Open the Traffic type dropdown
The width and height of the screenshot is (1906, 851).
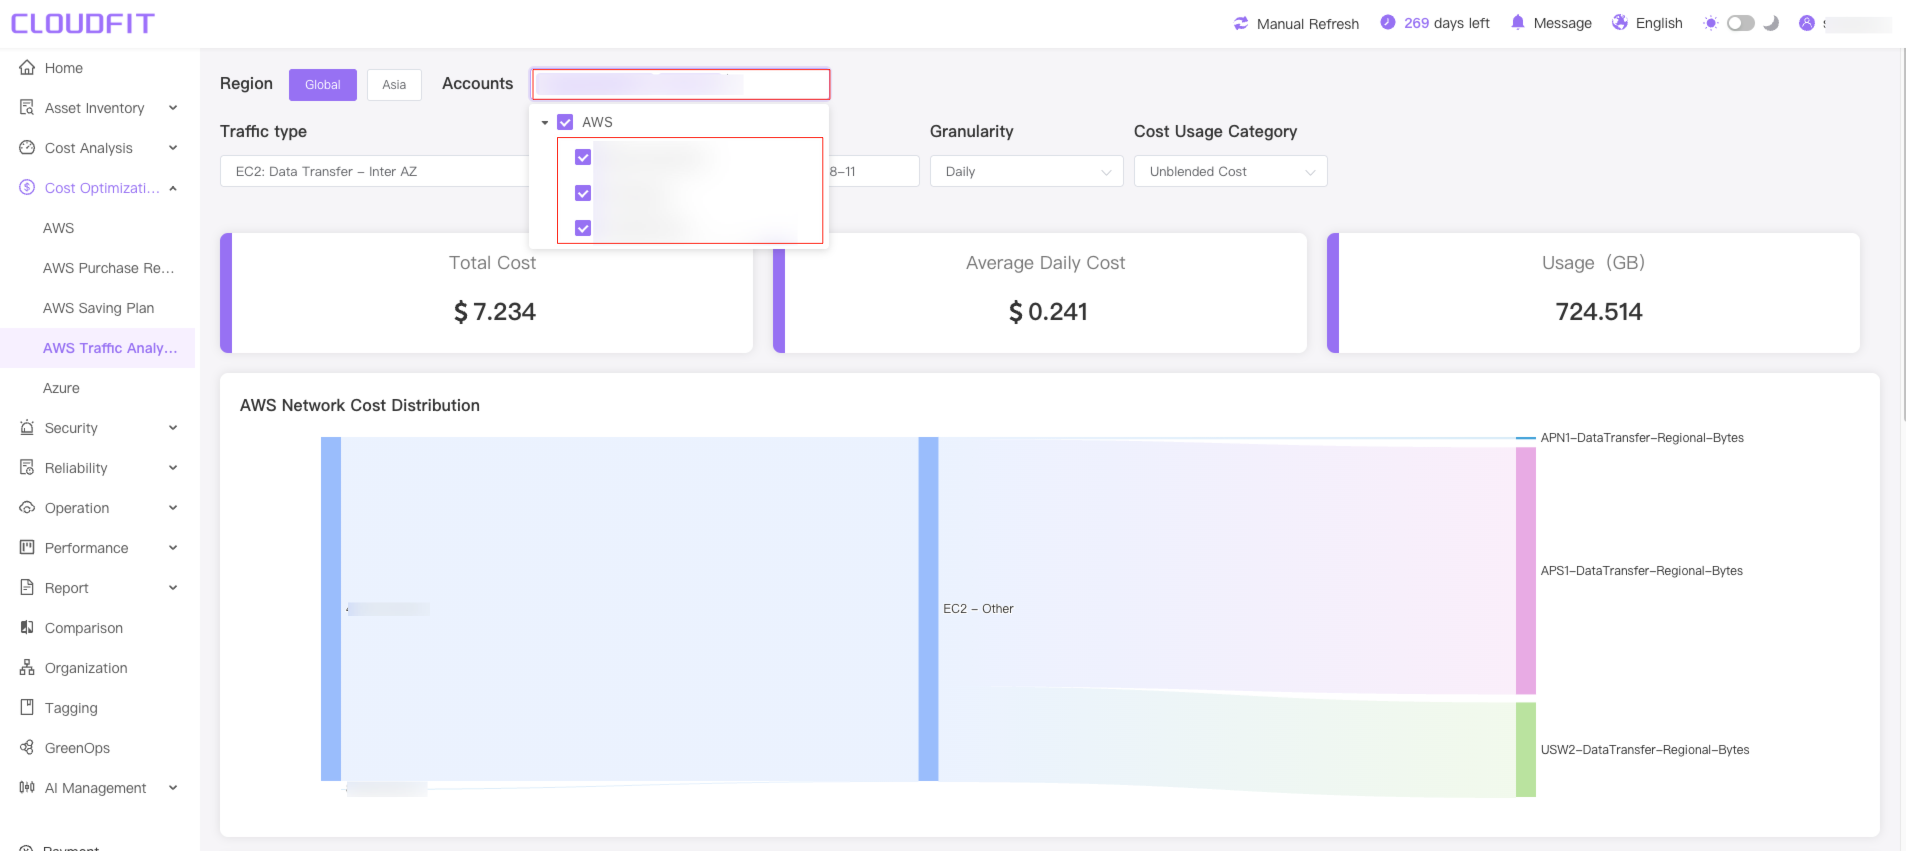coord(375,171)
